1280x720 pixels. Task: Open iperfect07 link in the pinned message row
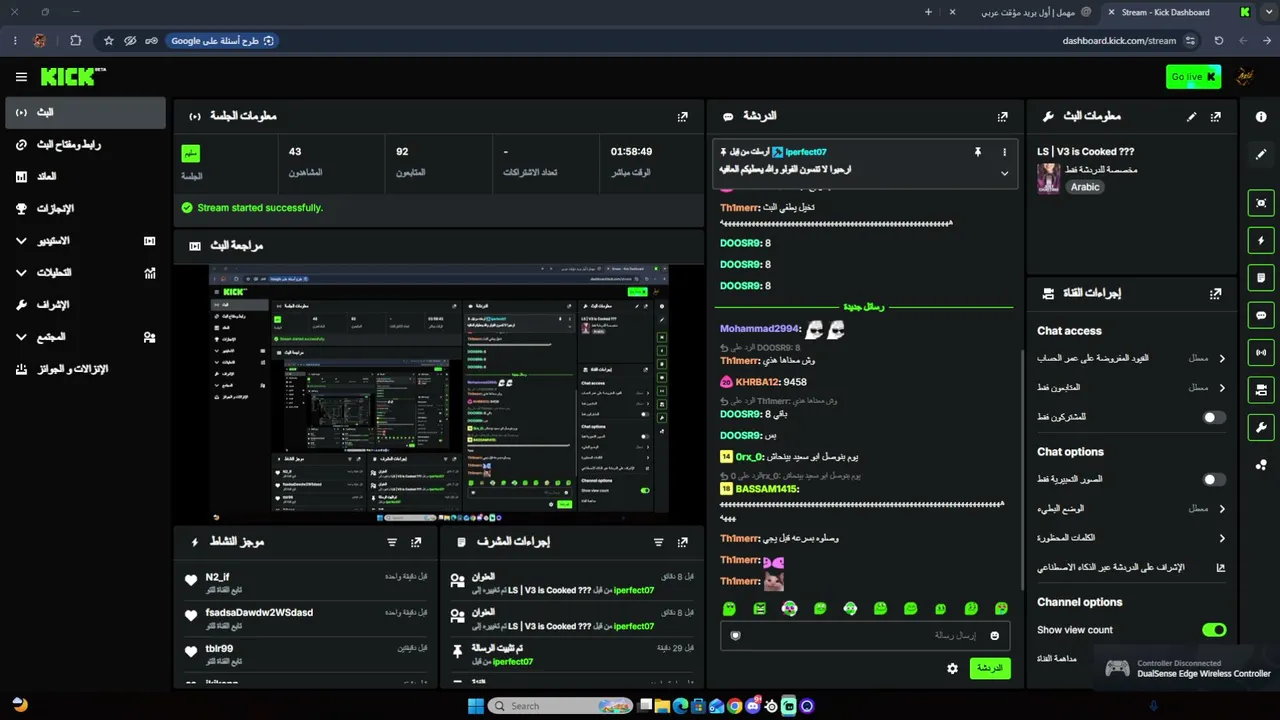pos(806,152)
